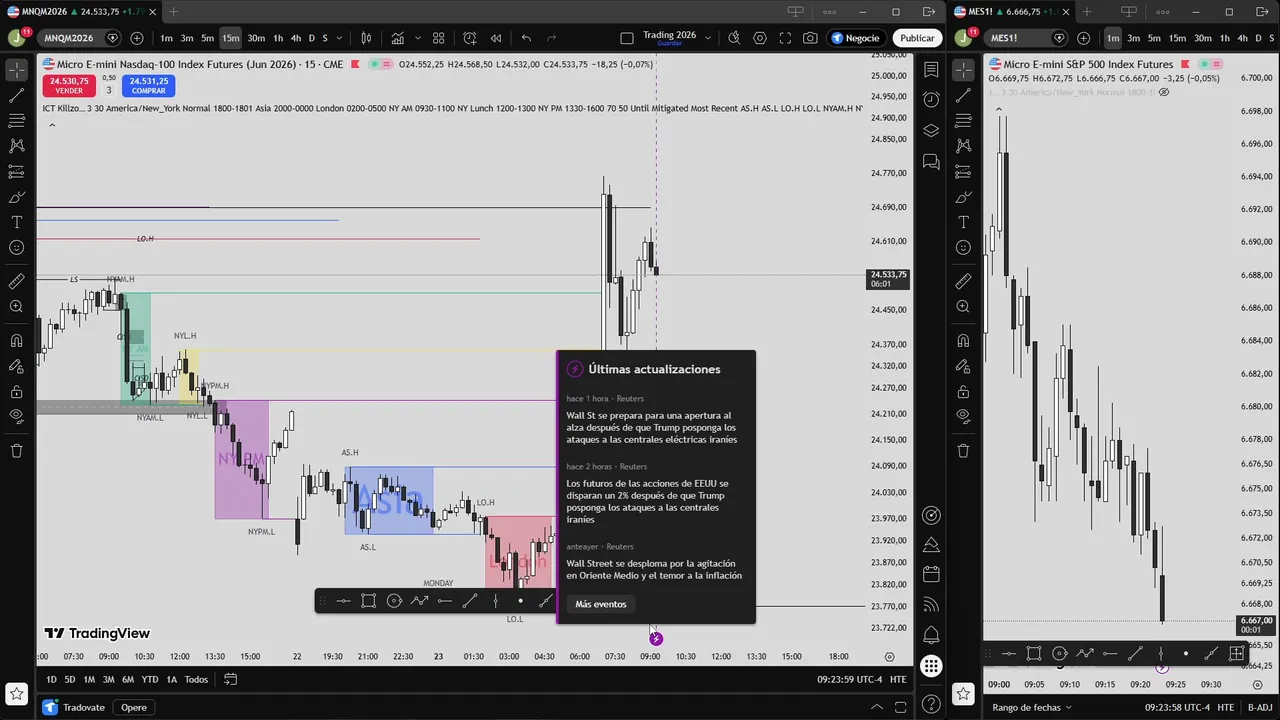The height and width of the screenshot is (720, 1280).
Task: Open the indicator templates grid icon
Action: point(438,38)
